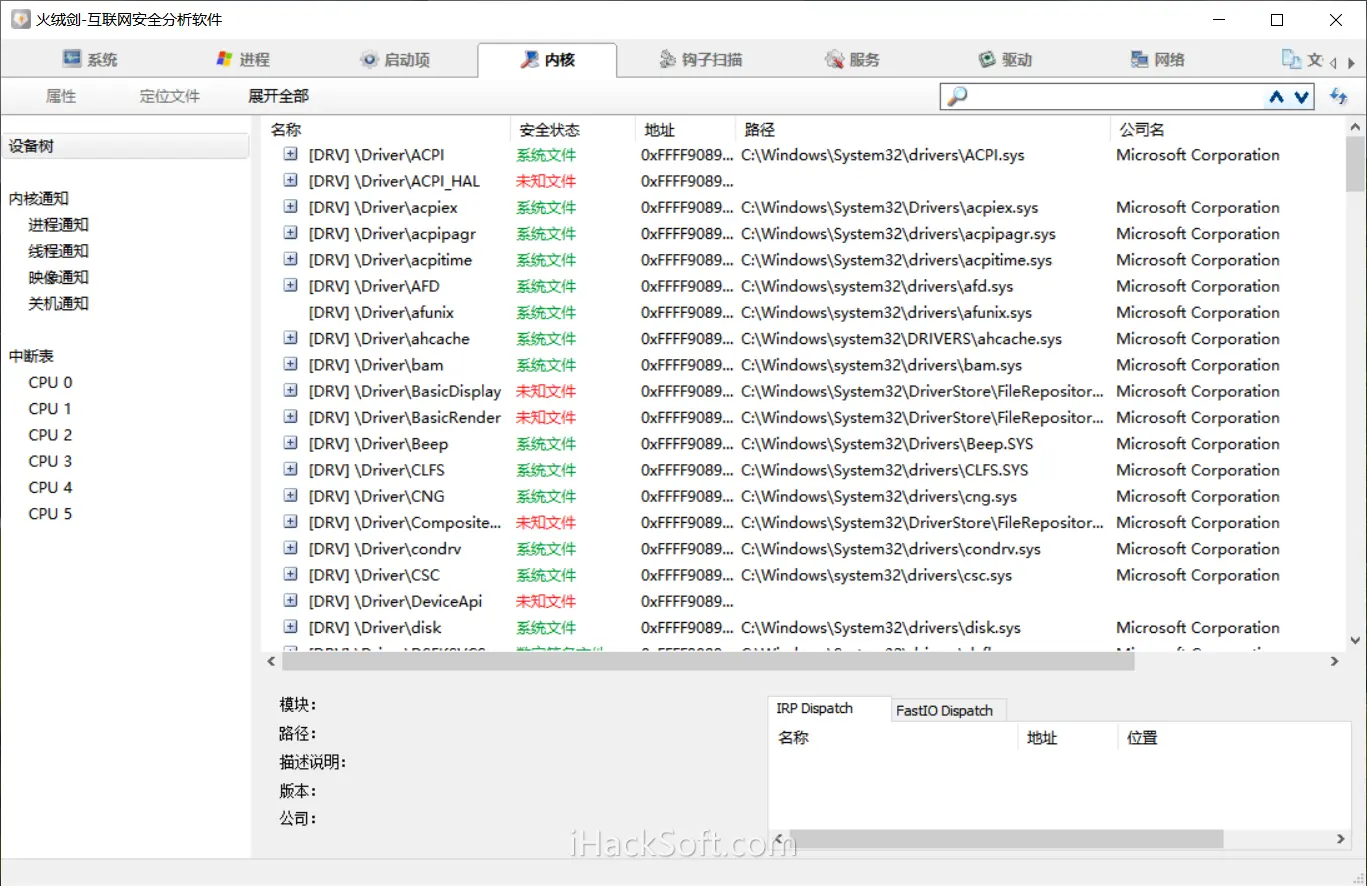This screenshot has height=886, width=1367.
Task: Click the search magnifier icon
Action: pyautogui.click(x=957, y=97)
